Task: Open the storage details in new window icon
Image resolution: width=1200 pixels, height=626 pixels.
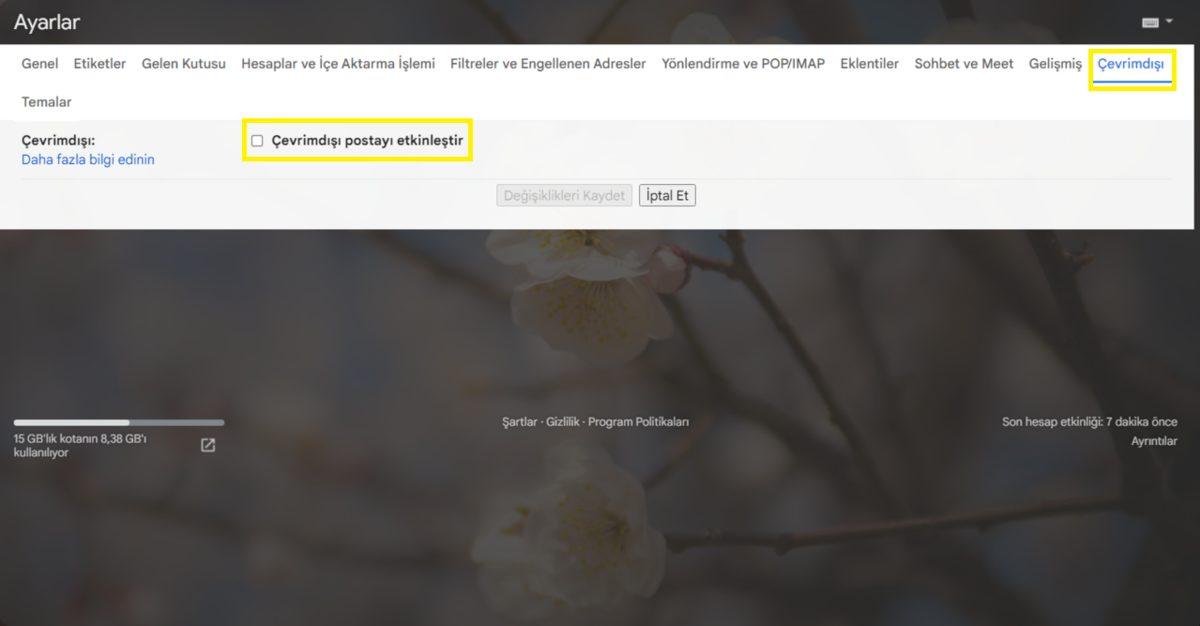Action: [x=208, y=445]
